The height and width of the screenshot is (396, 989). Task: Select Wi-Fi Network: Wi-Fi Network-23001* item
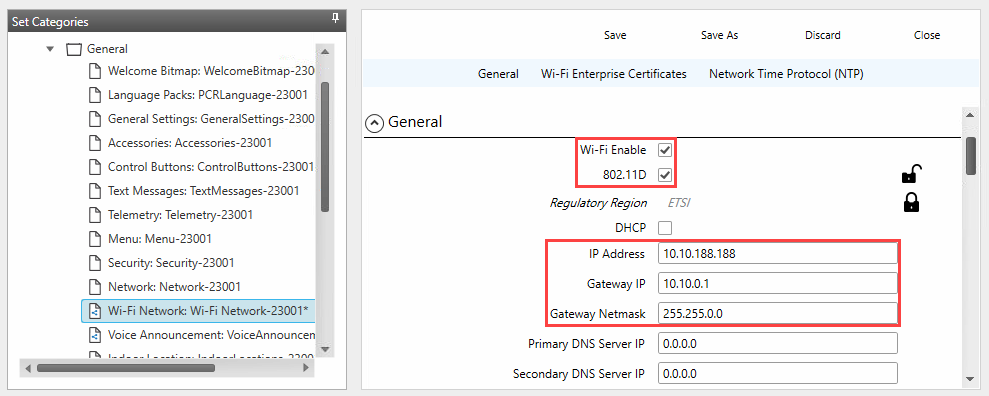coord(199,311)
